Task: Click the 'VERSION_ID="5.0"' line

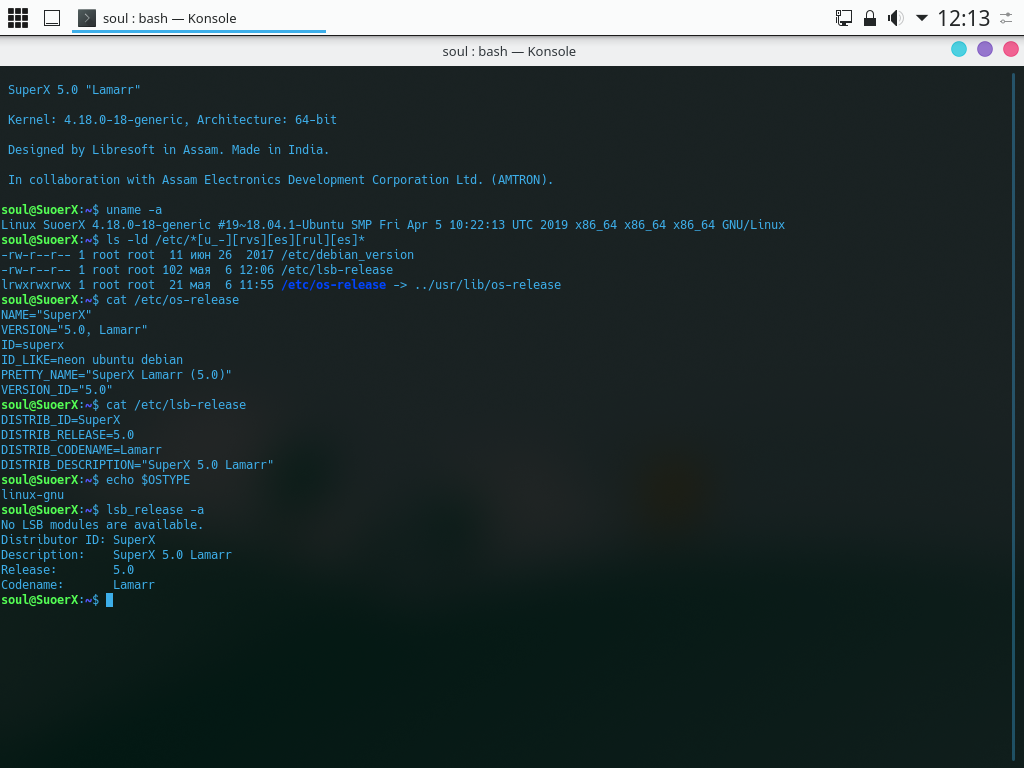Action: (57, 390)
